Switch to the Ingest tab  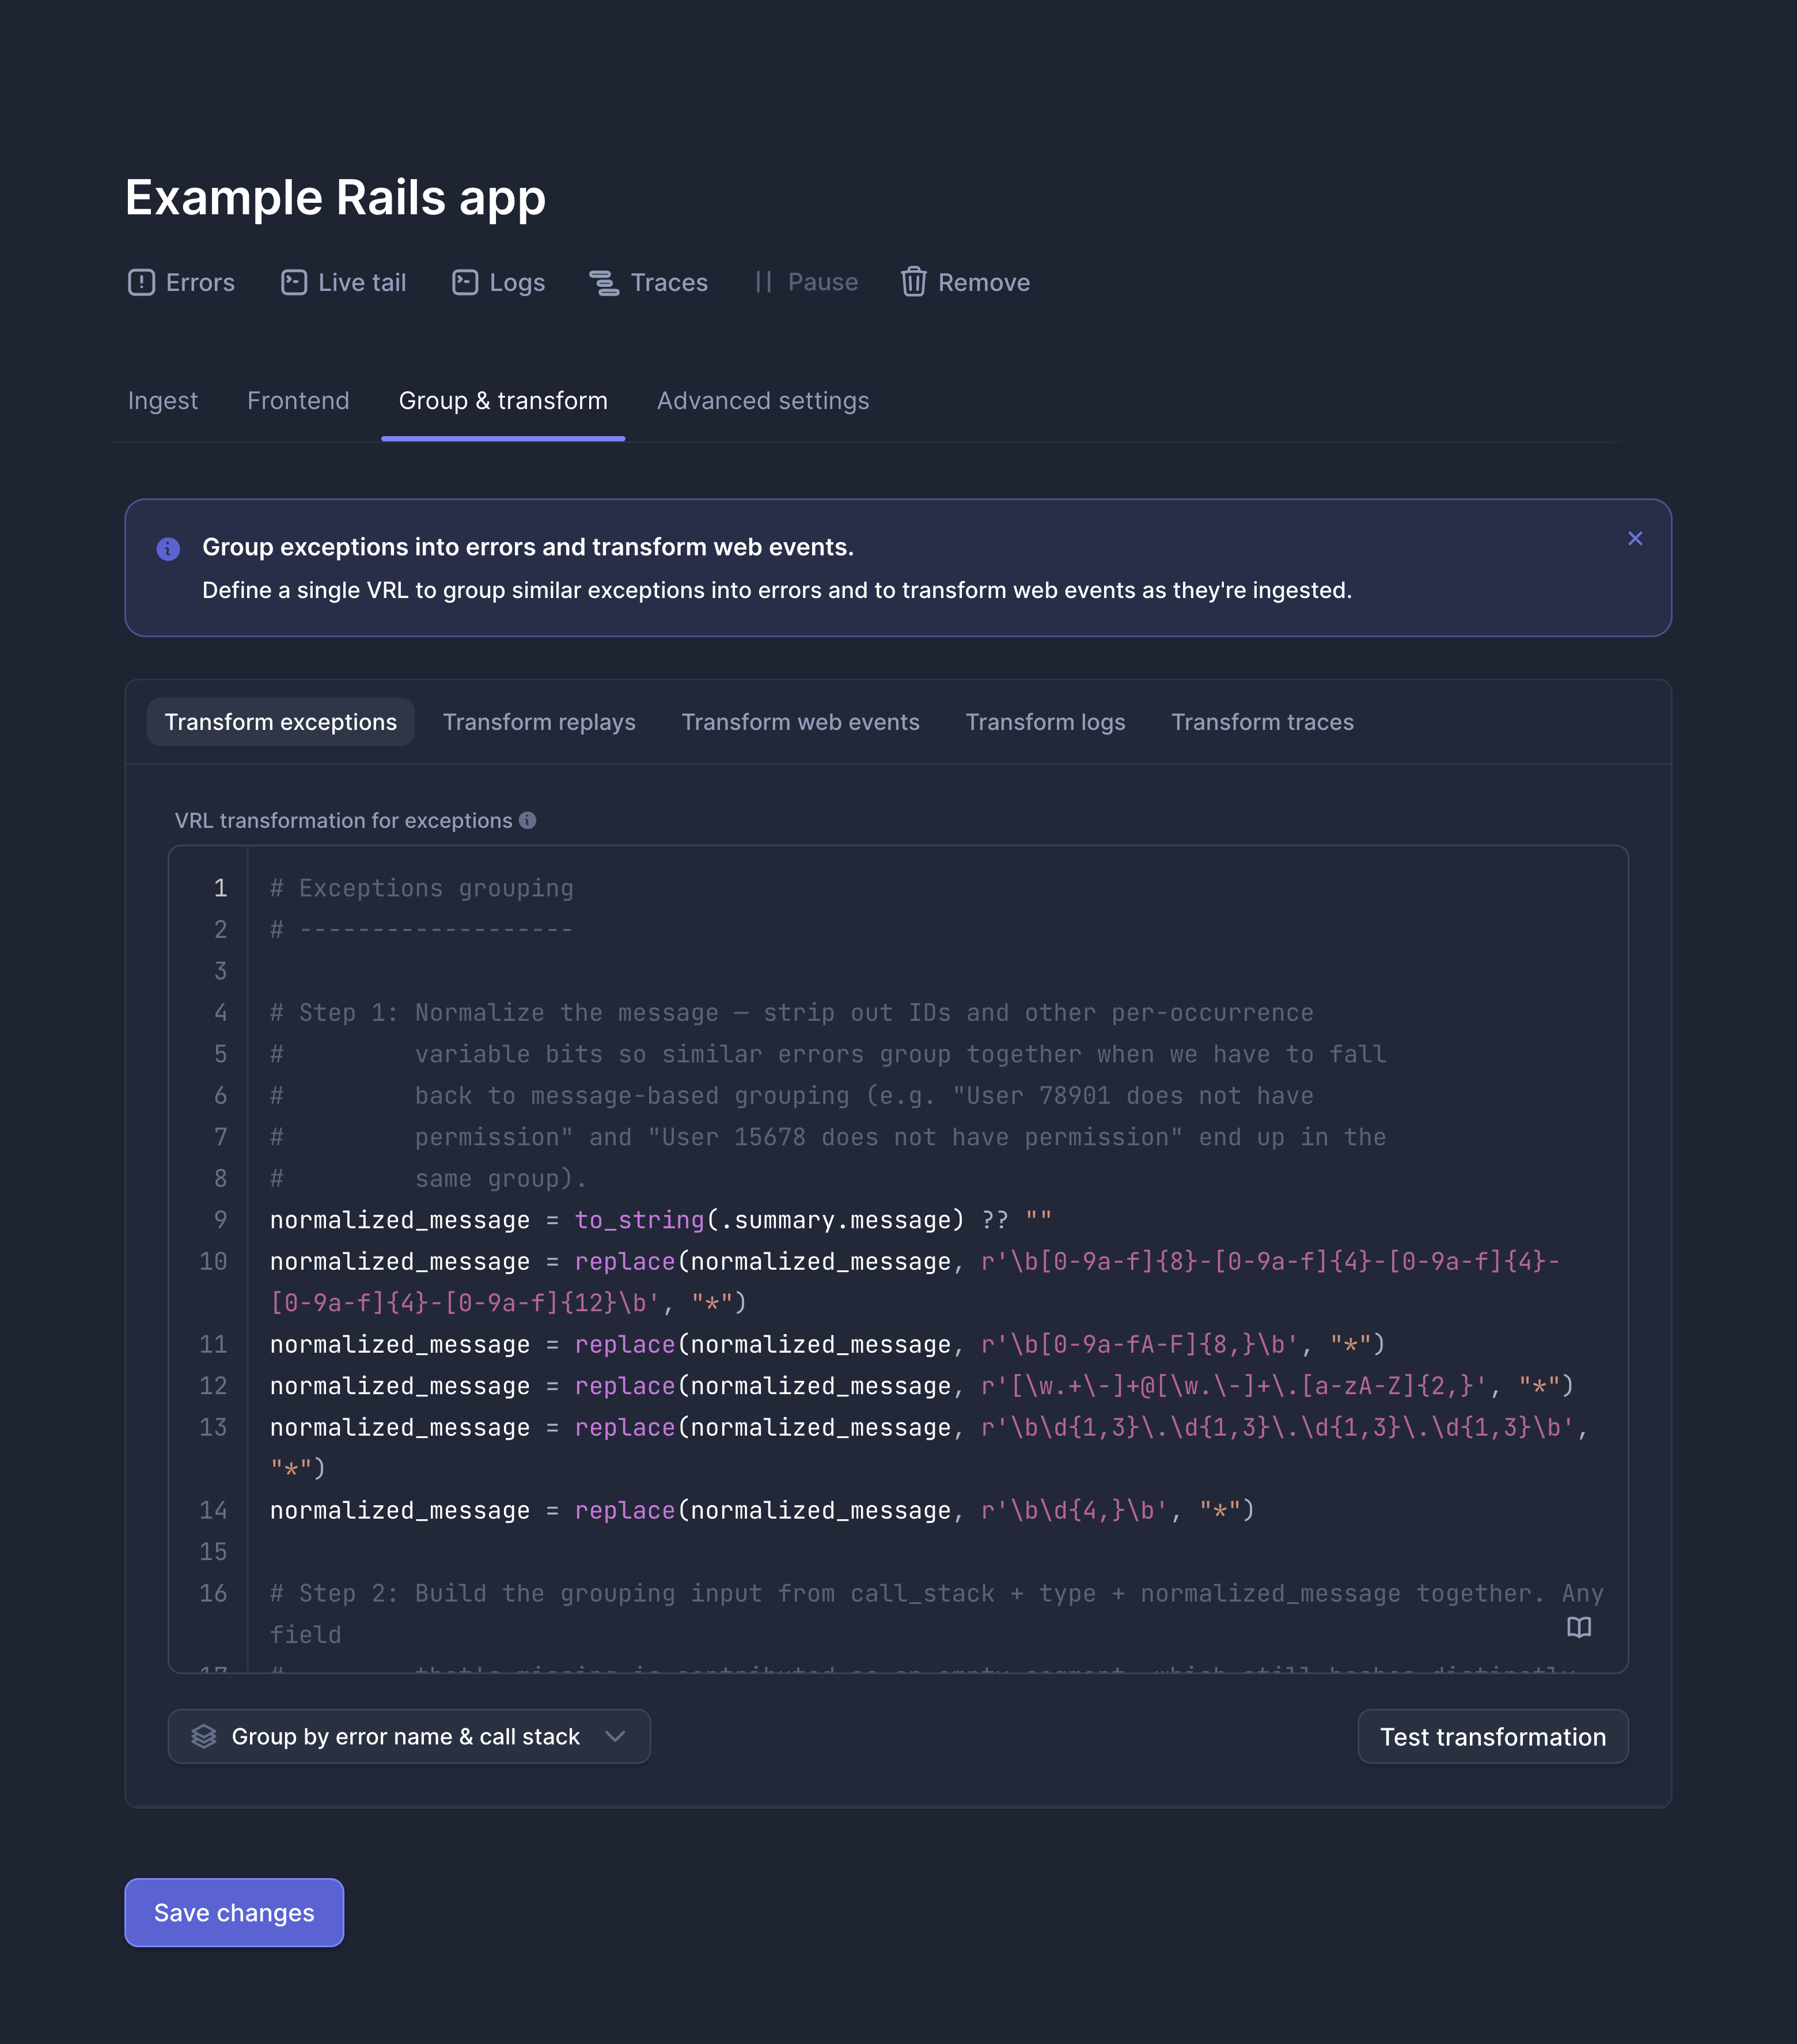163,401
